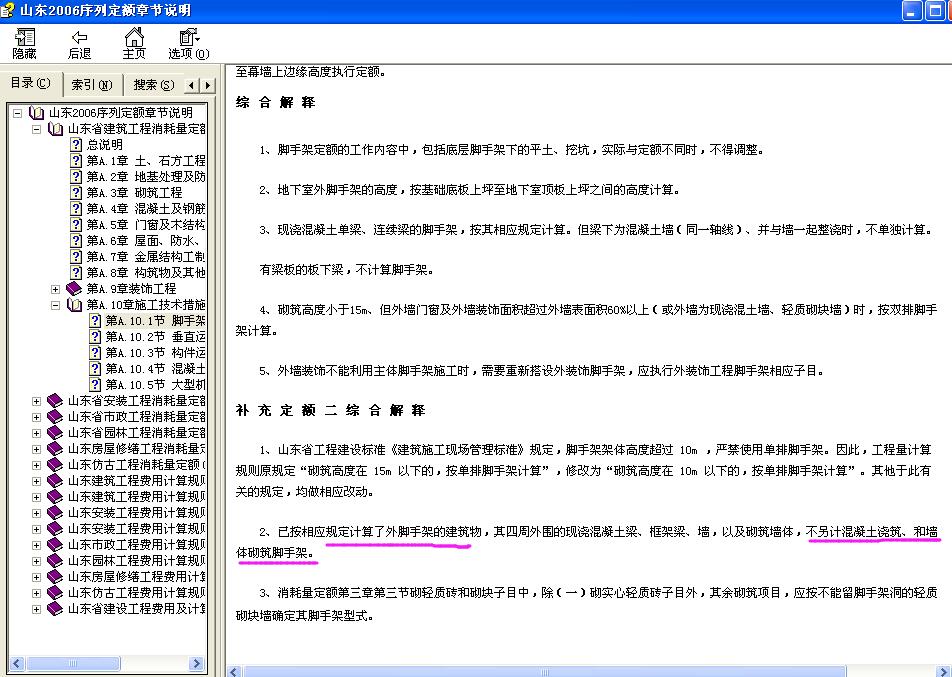
Task: Click book icon of 山东省安装工程消耗量定额
Action: tap(55, 401)
